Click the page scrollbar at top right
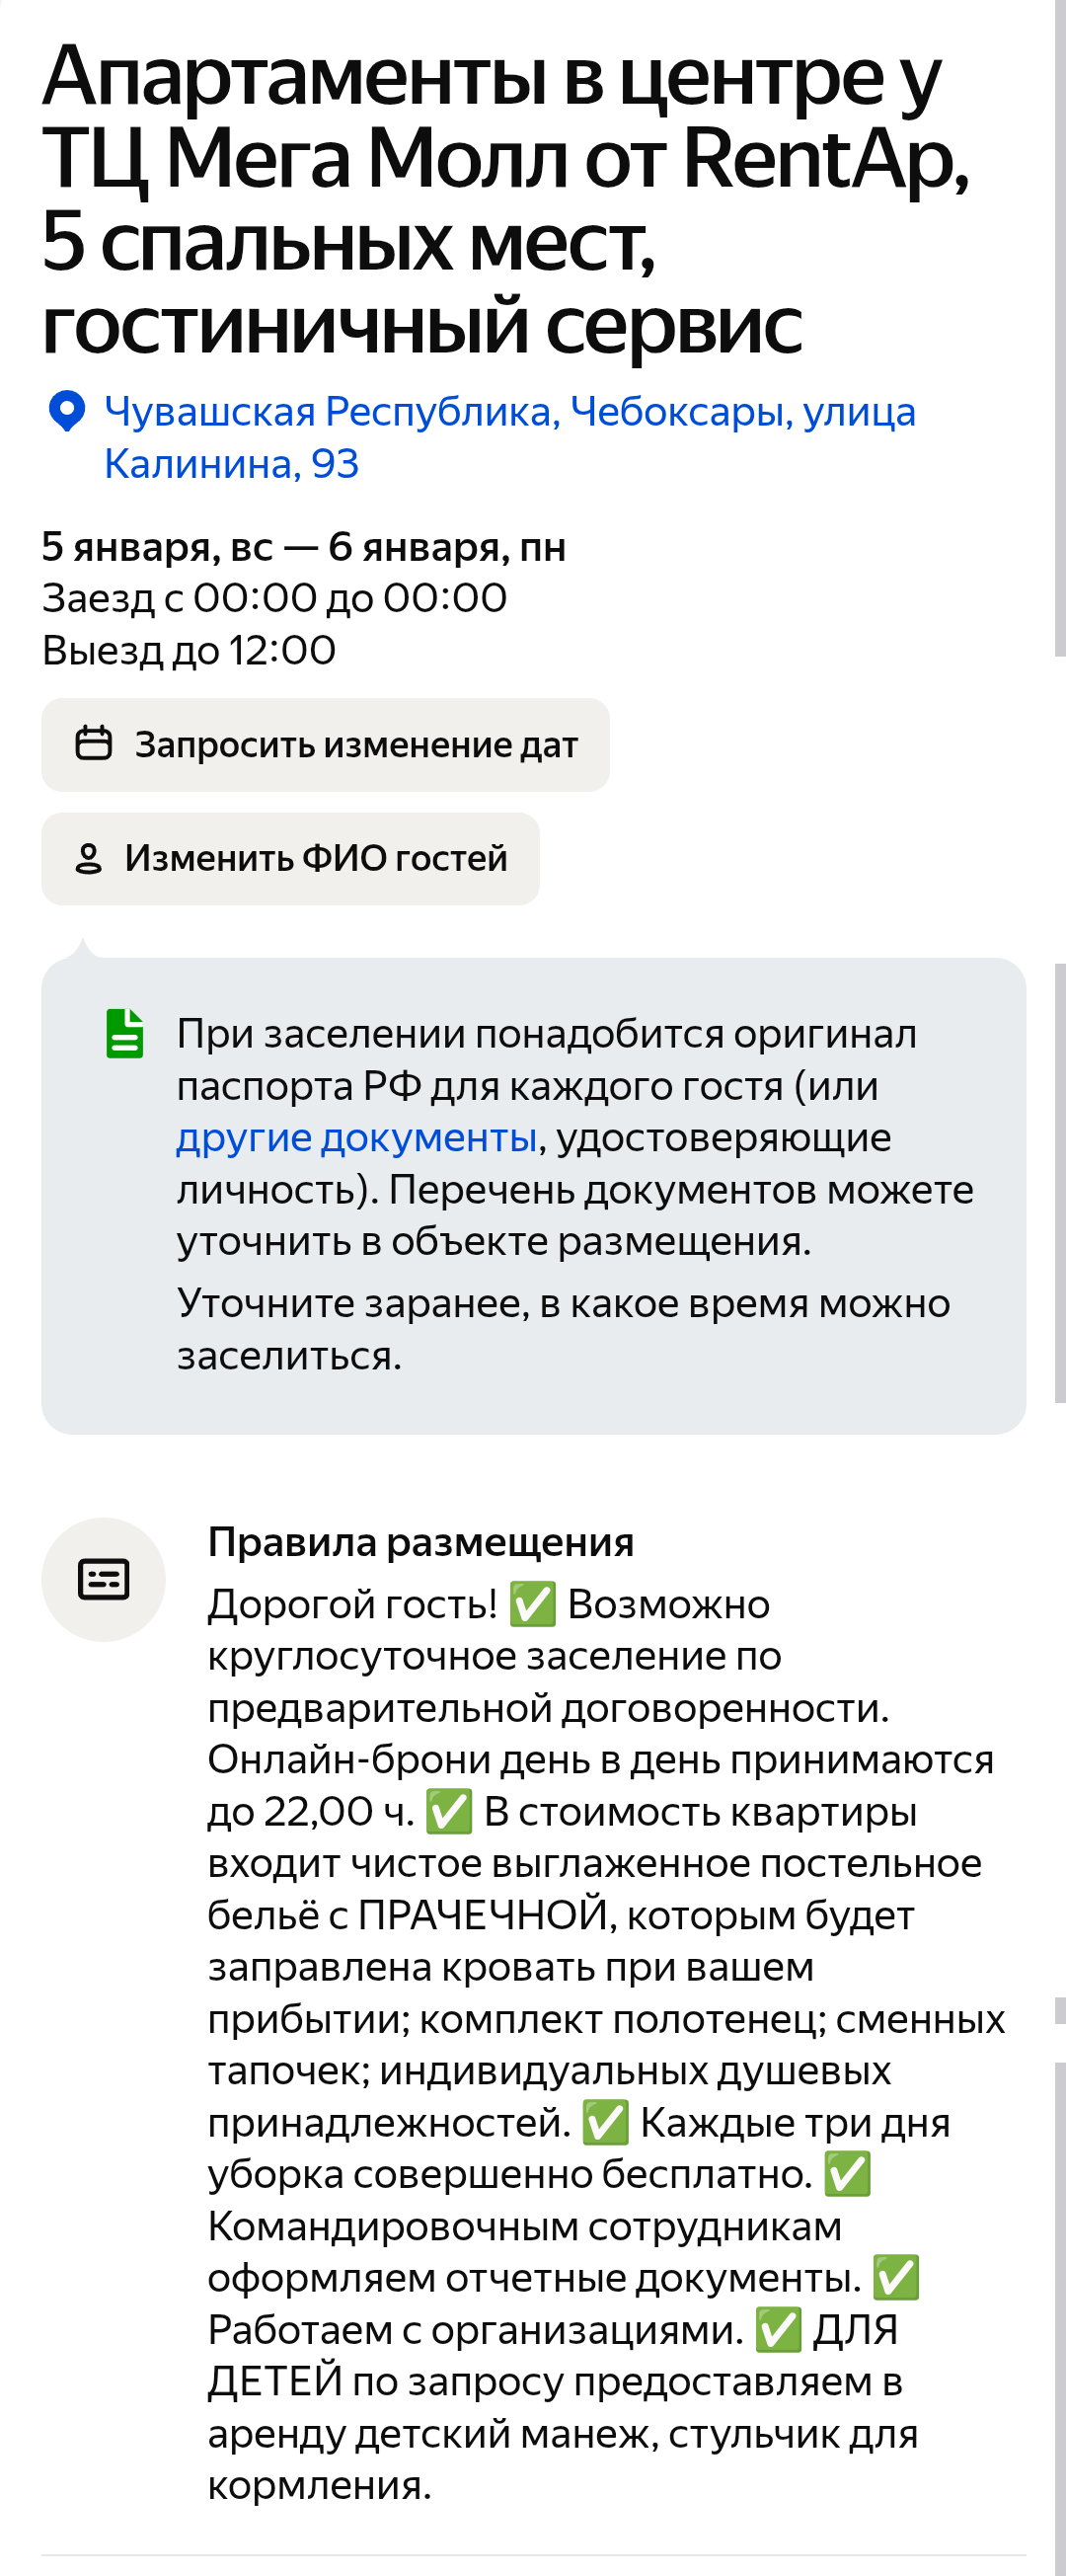 pos(1059,330)
